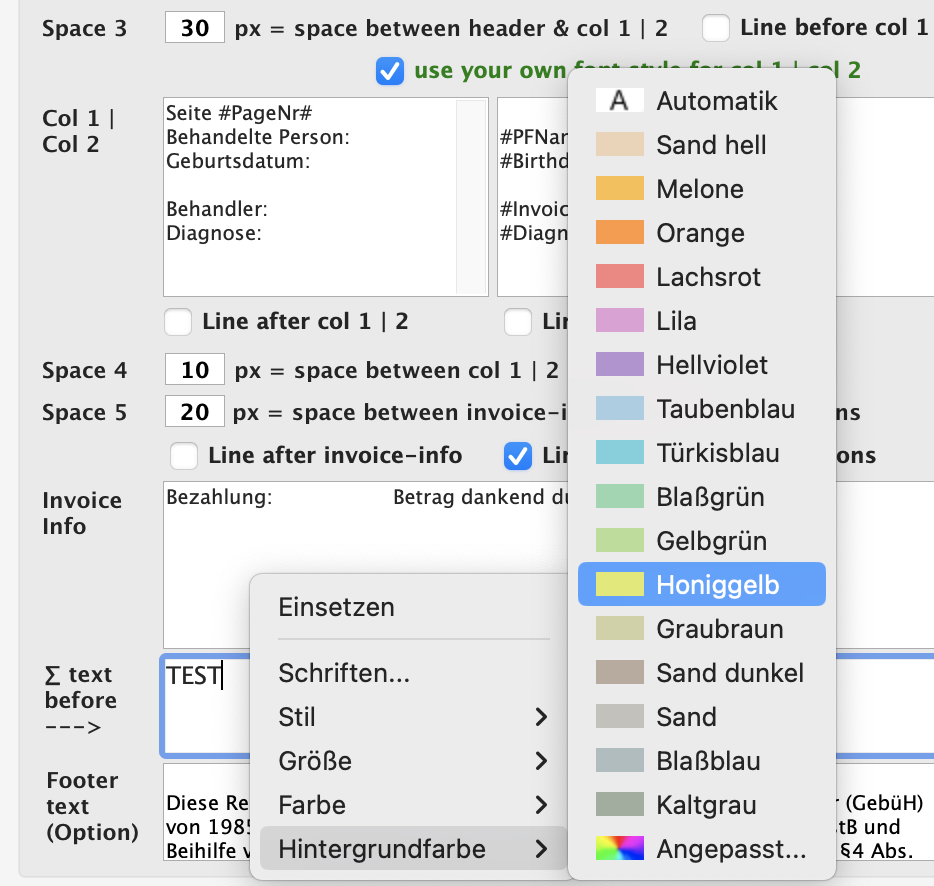Enable 'Line before col 1' checkbox
This screenshot has width=934, height=886.
click(716, 28)
